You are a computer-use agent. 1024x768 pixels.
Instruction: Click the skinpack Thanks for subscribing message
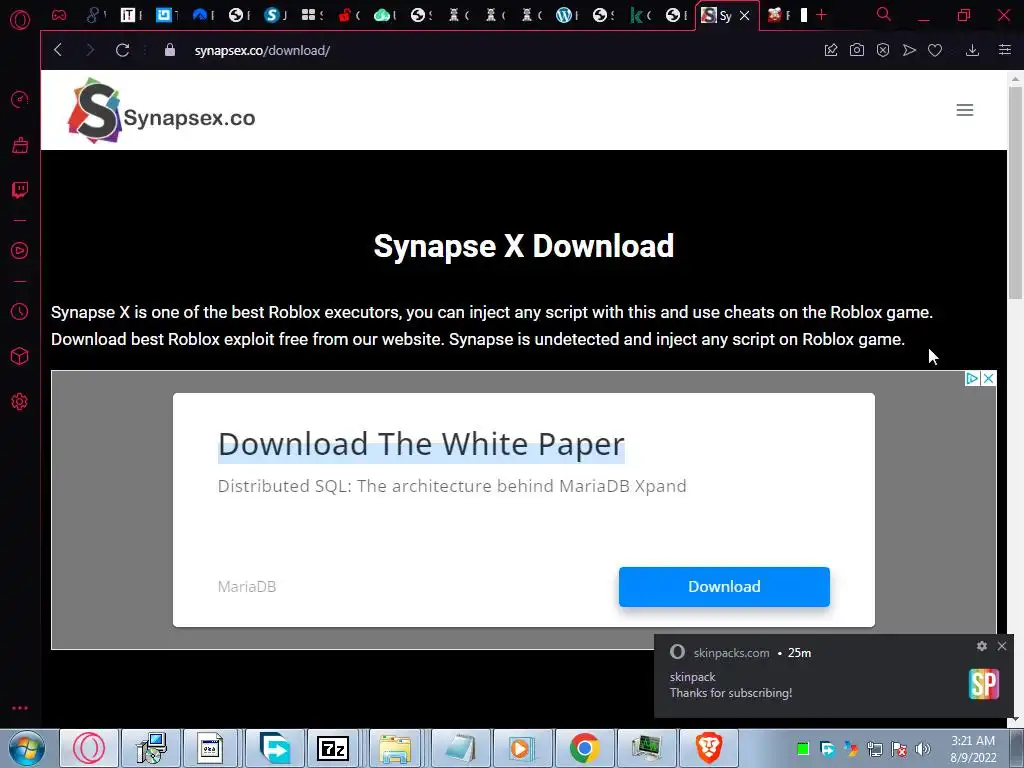tap(731, 685)
